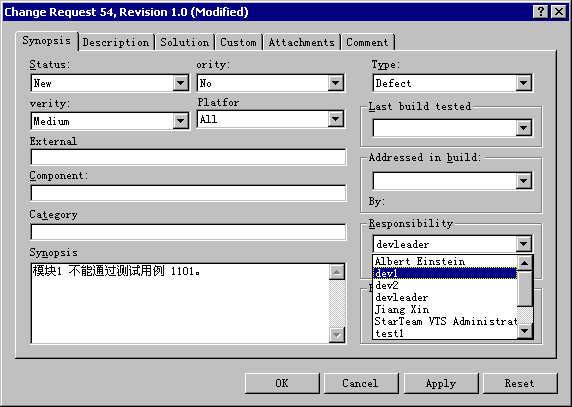Click the responsibility list scrollbar thumb

pyautogui.click(x=525, y=288)
